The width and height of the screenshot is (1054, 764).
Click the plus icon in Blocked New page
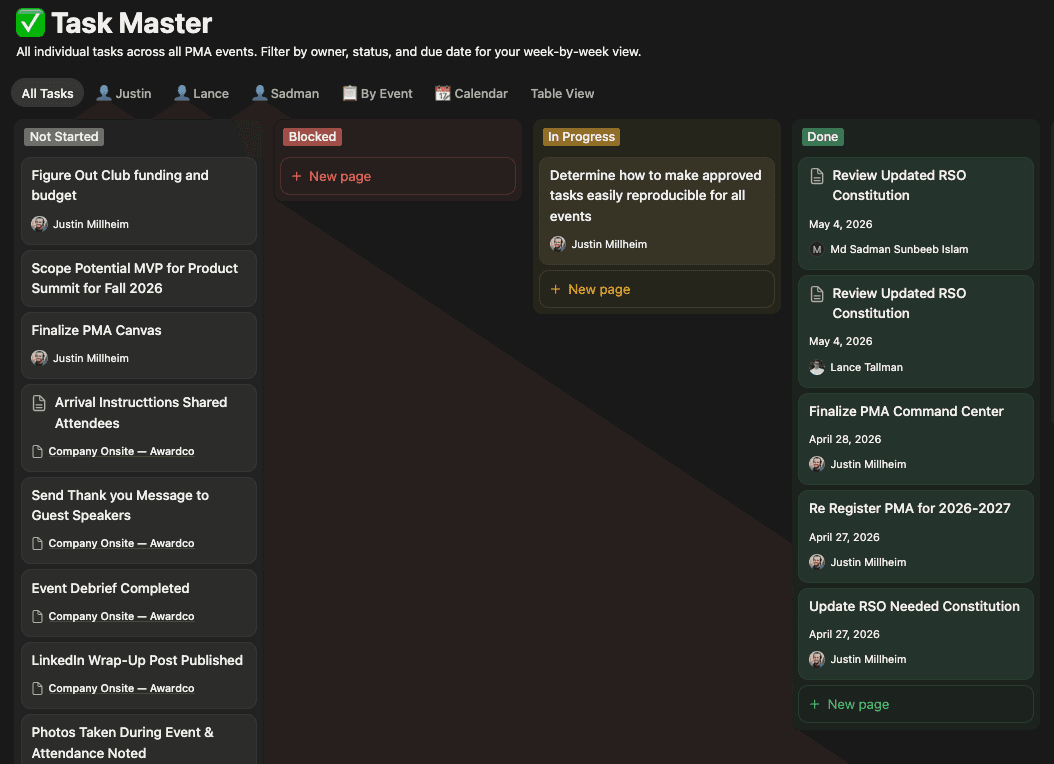coord(296,176)
